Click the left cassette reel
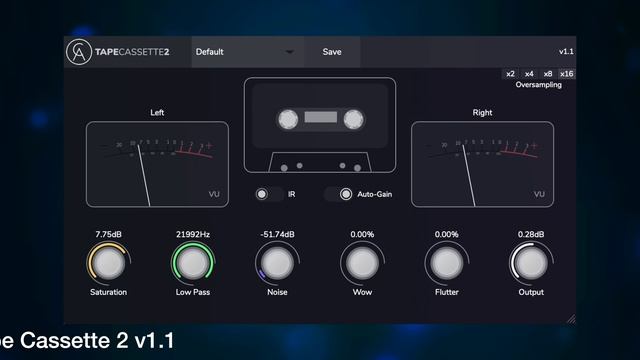The width and height of the screenshot is (640, 360). [288, 119]
